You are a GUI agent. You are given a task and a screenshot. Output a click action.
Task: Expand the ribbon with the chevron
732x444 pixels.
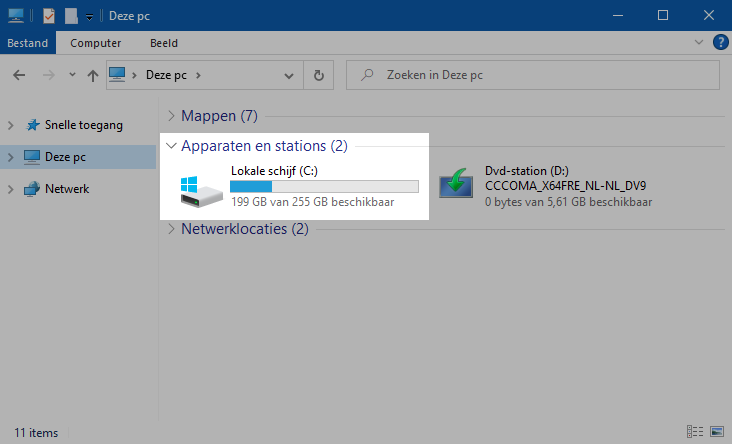pyautogui.click(x=699, y=43)
